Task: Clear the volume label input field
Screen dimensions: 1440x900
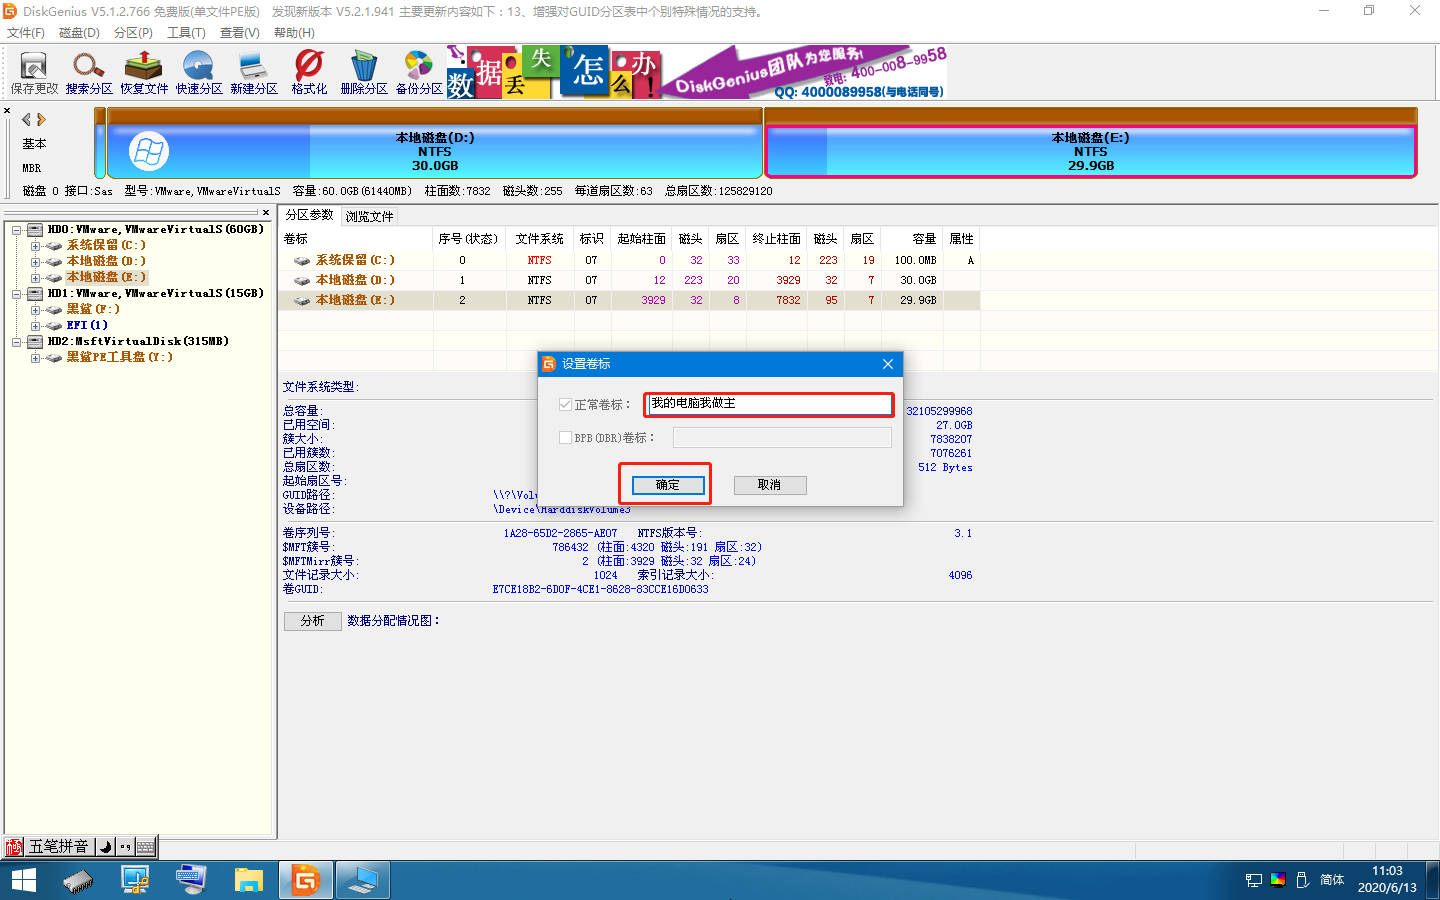Action: click(x=768, y=404)
